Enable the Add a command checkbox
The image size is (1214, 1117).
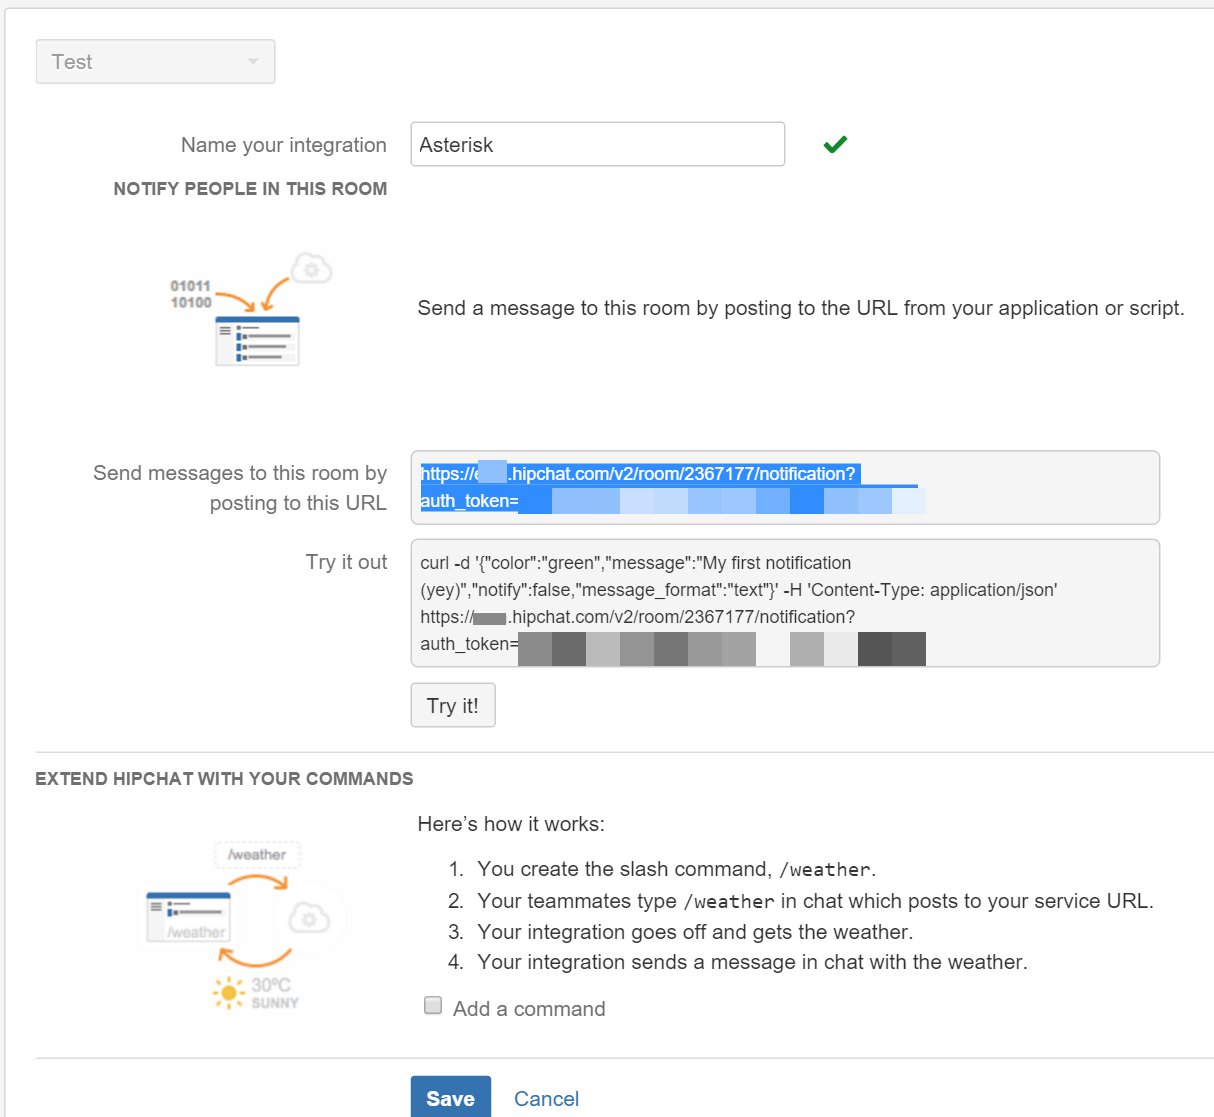tap(433, 1006)
